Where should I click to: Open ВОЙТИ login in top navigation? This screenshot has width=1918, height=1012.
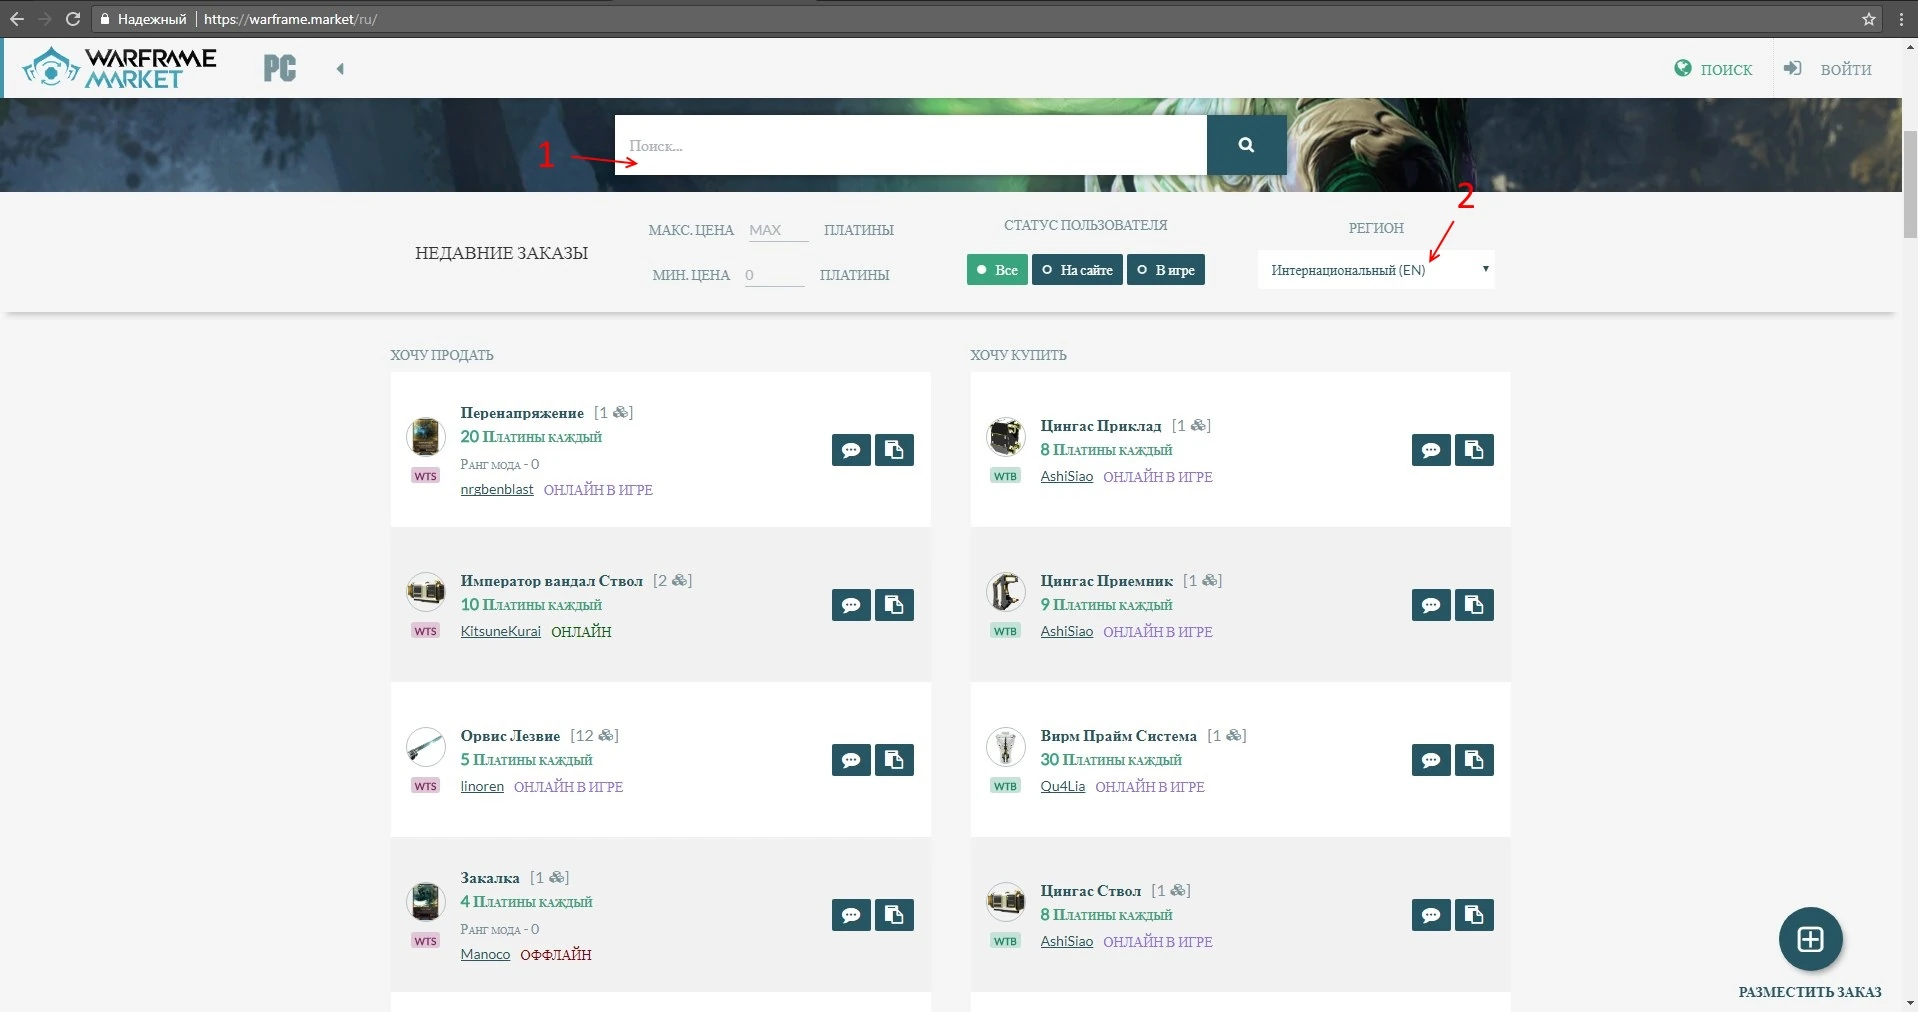coord(1828,69)
